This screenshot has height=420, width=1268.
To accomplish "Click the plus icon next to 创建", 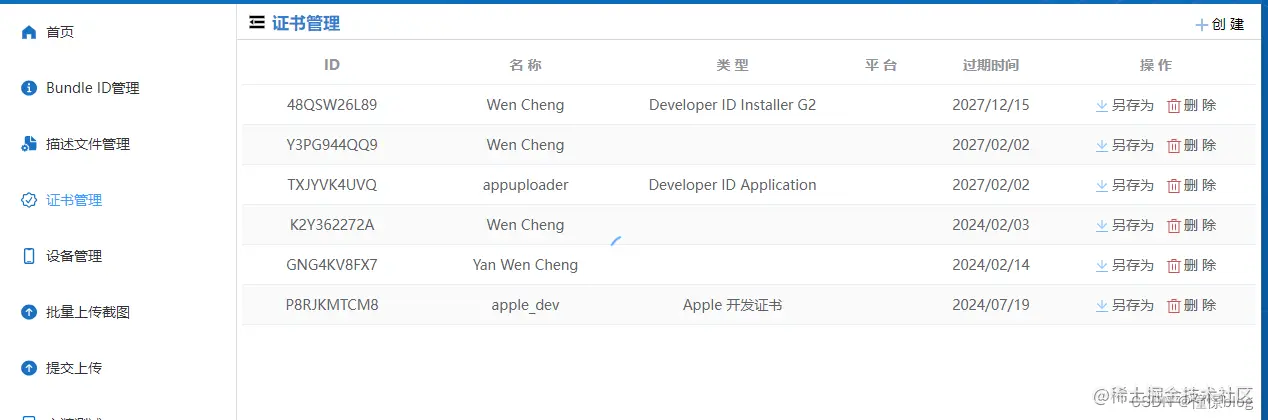I will click(x=1202, y=25).
